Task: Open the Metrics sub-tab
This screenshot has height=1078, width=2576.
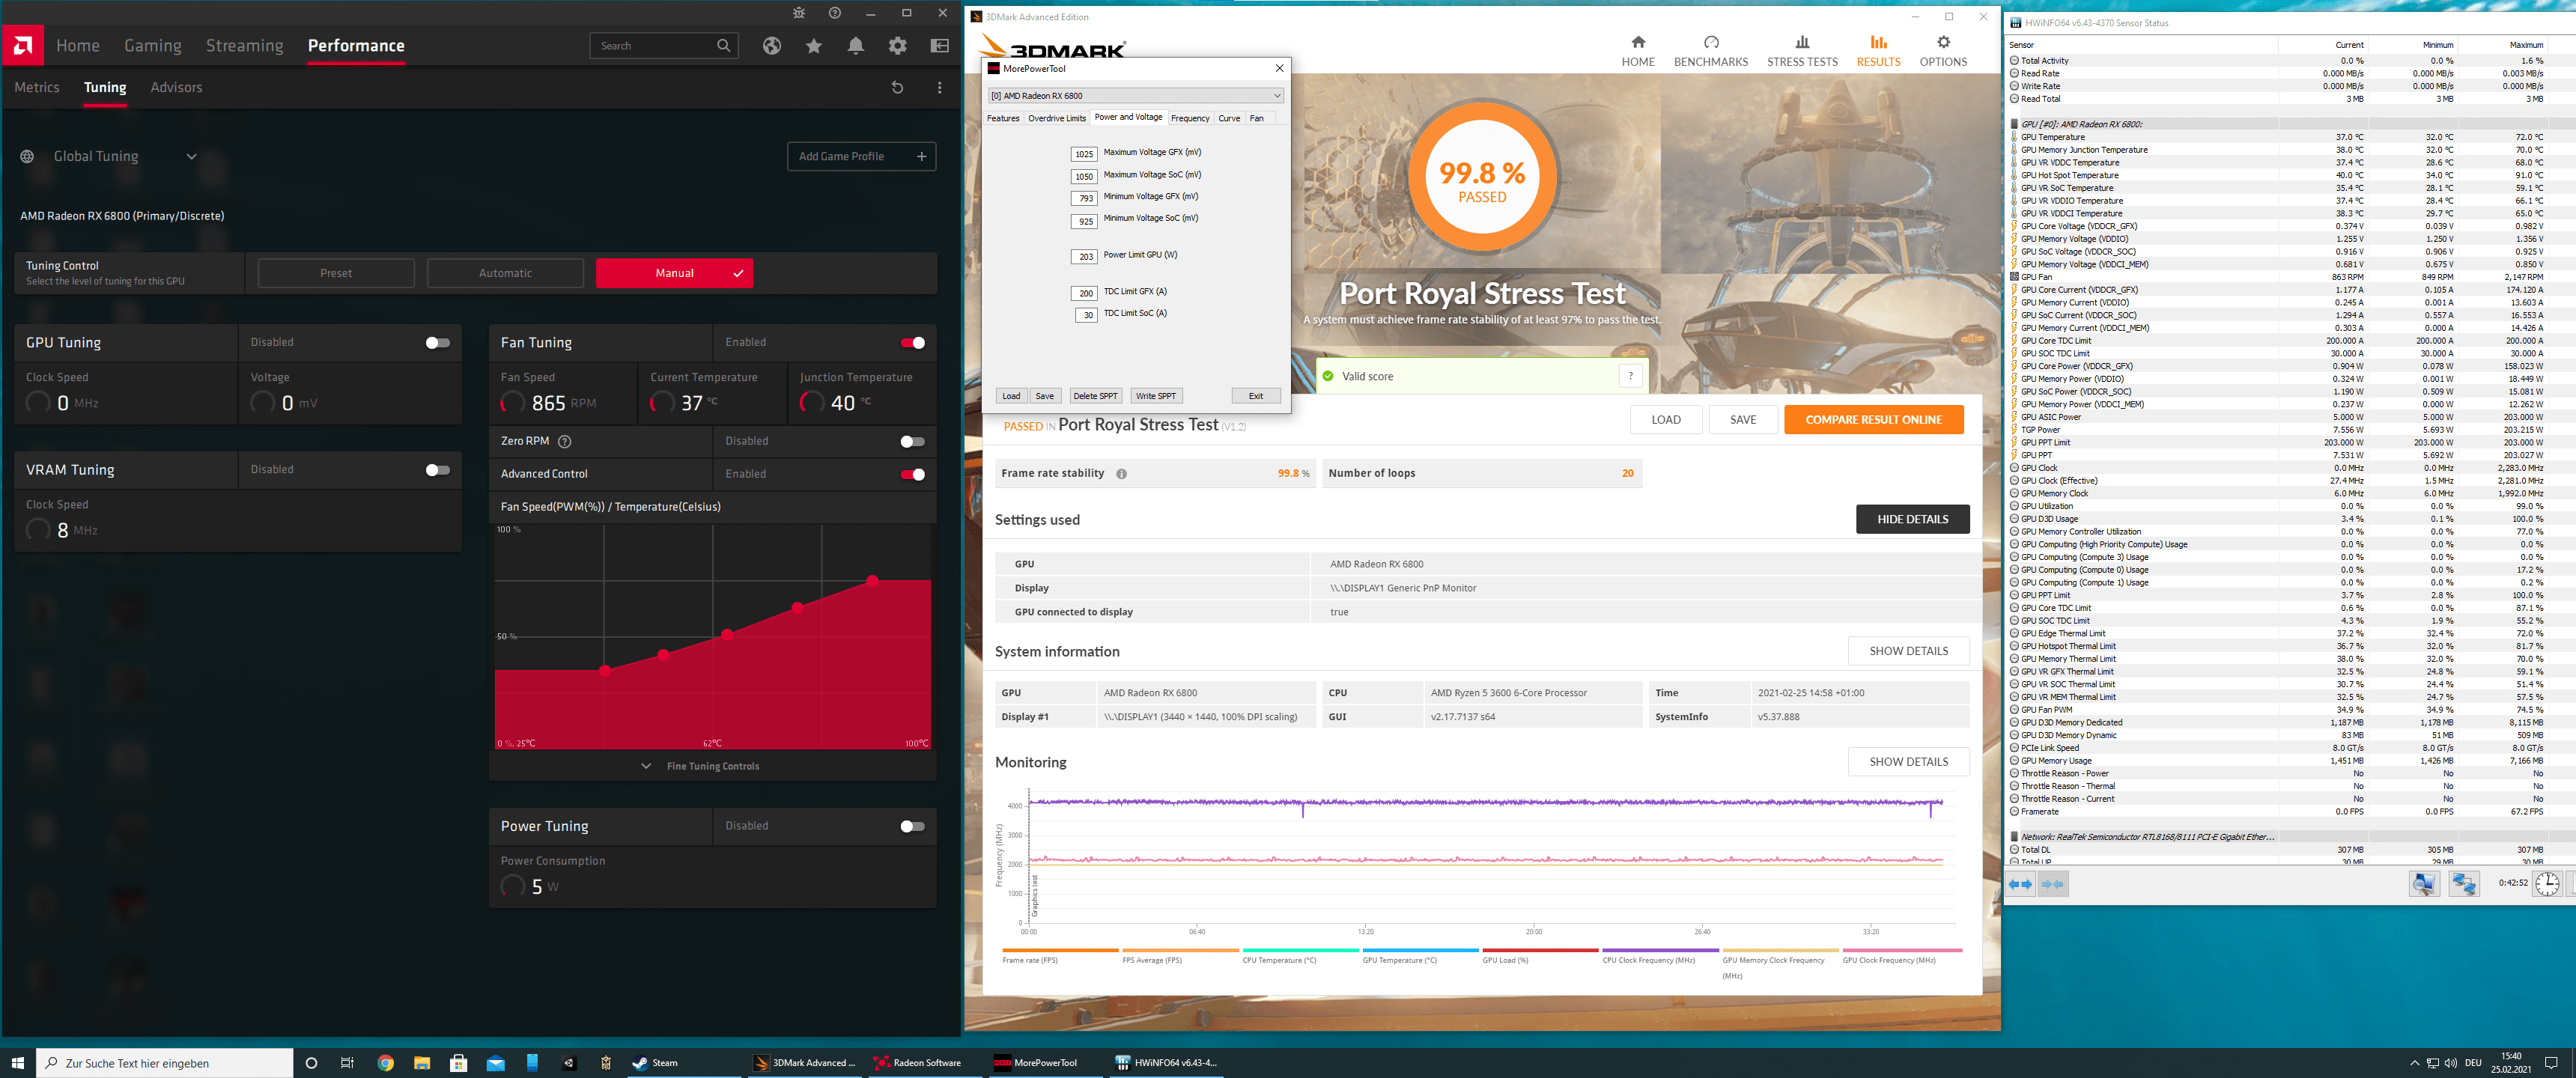Action: point(37,88)
